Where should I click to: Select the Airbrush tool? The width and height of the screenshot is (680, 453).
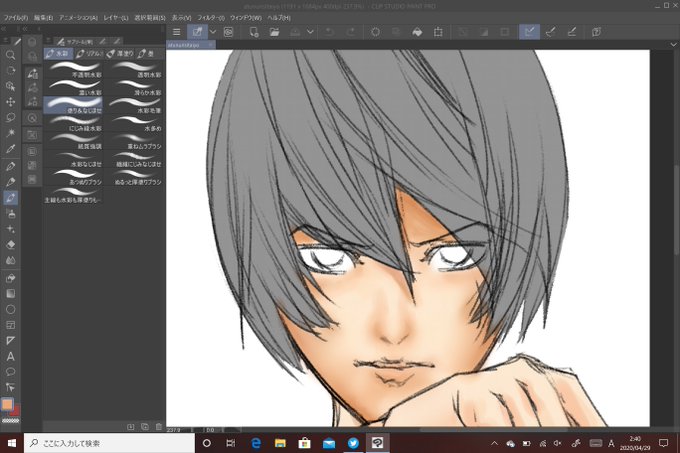[x=10, y=214]
